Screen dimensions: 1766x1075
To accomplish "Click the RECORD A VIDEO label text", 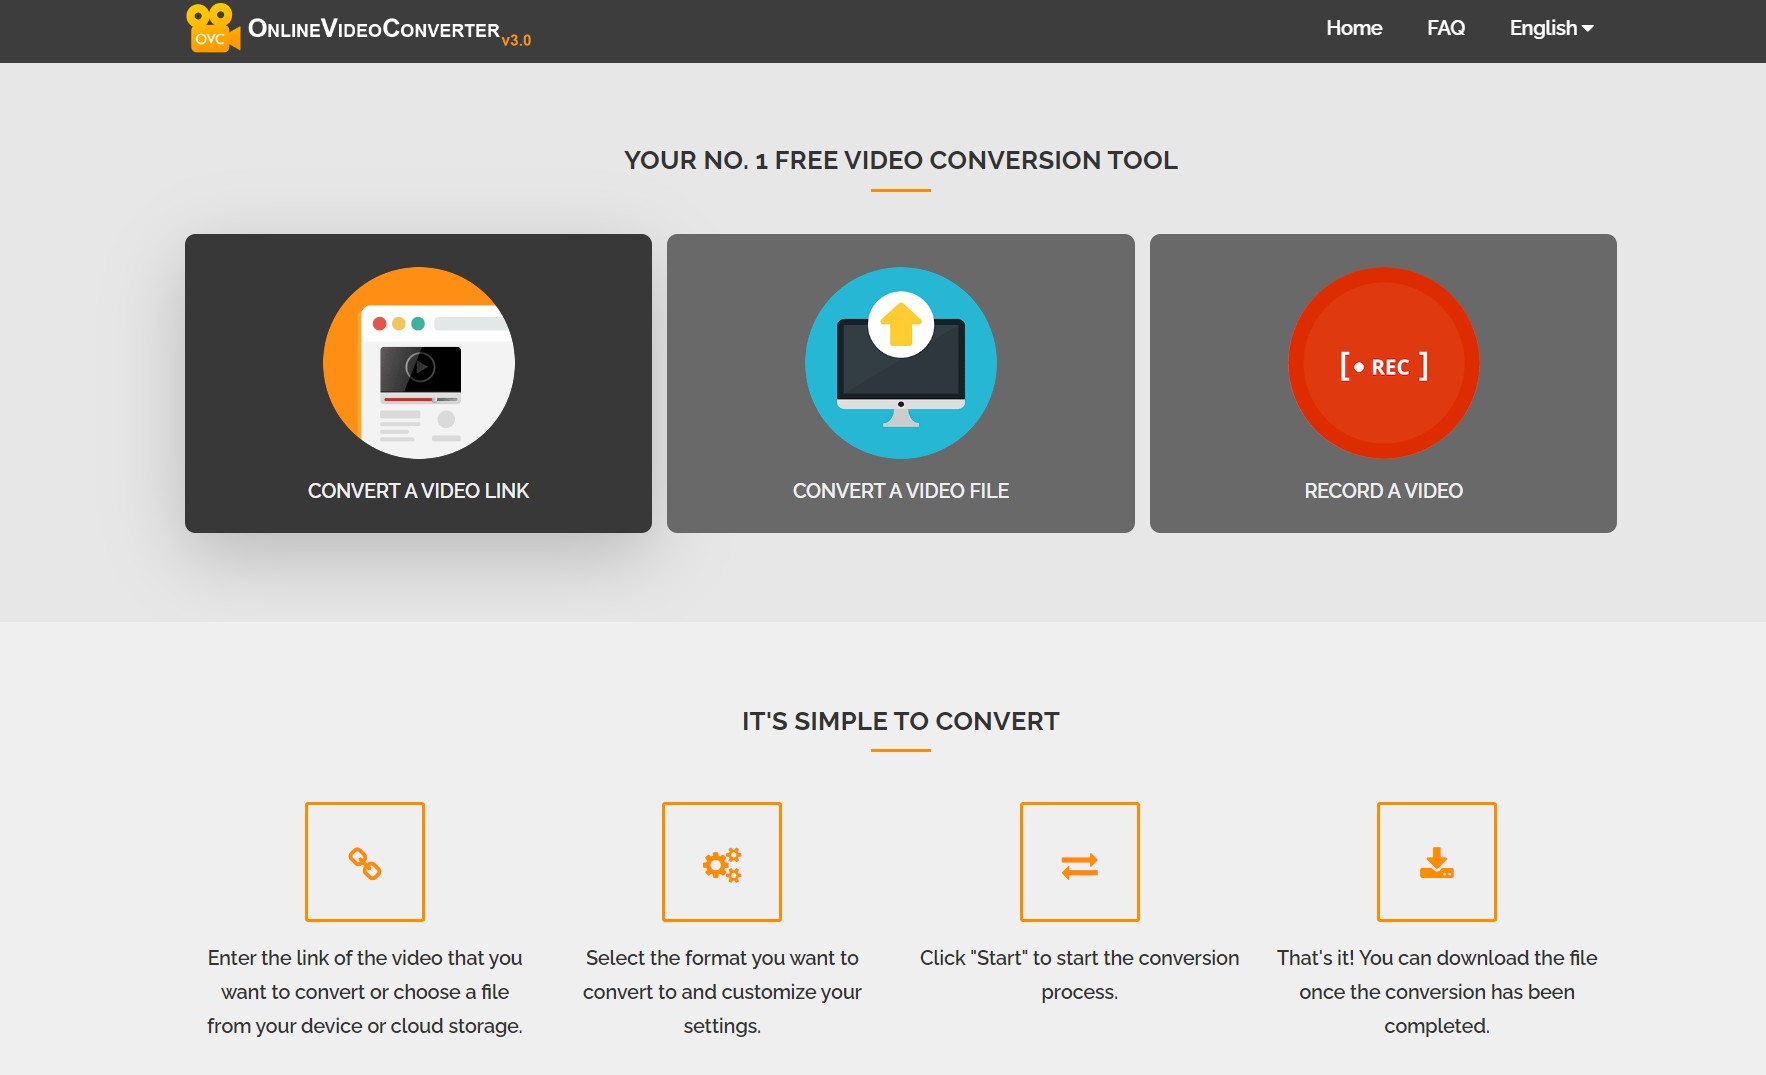I will coord(1383,490).
